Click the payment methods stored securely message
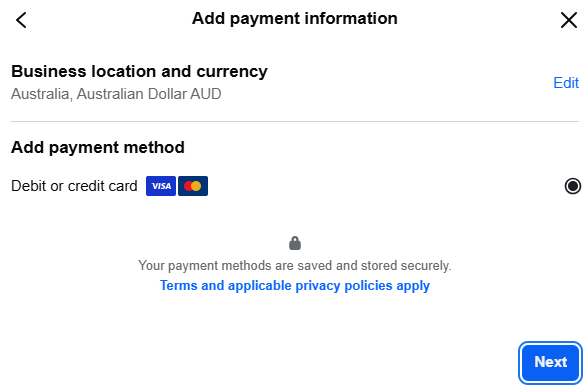 click(295, 266)
